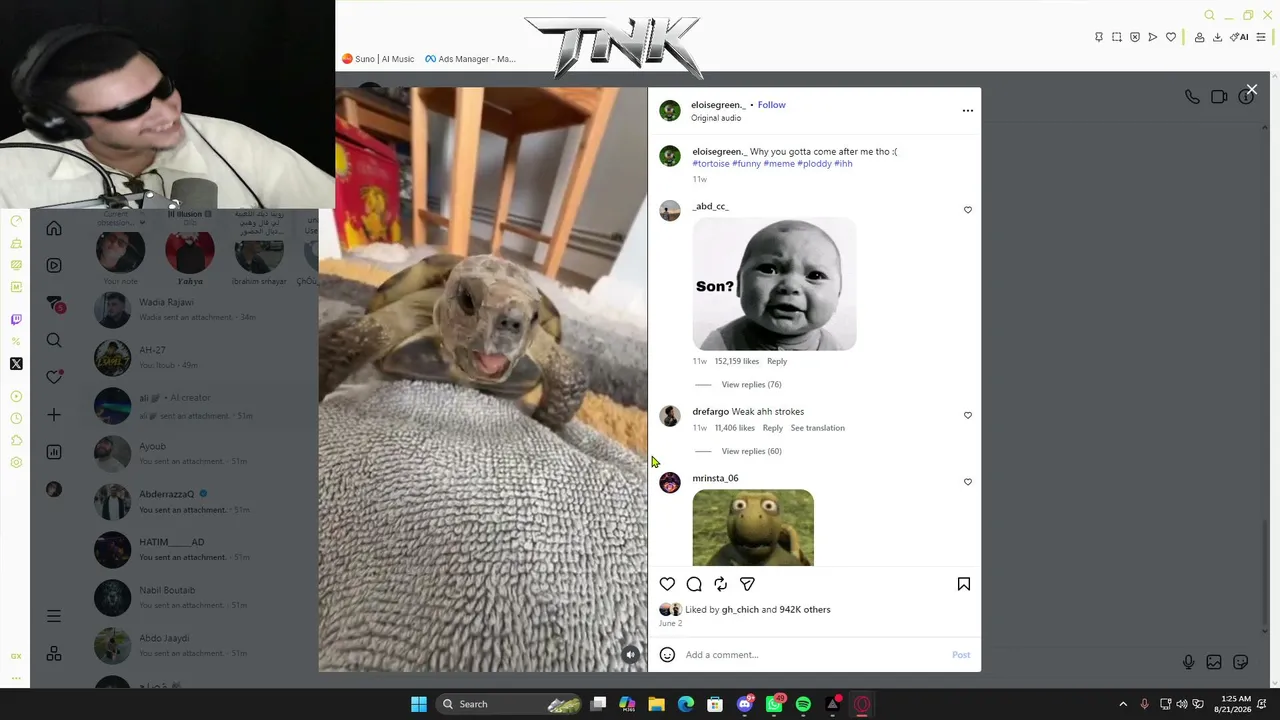
Task: Open Instagram Notifications heart icon
Action: [54, 377]
